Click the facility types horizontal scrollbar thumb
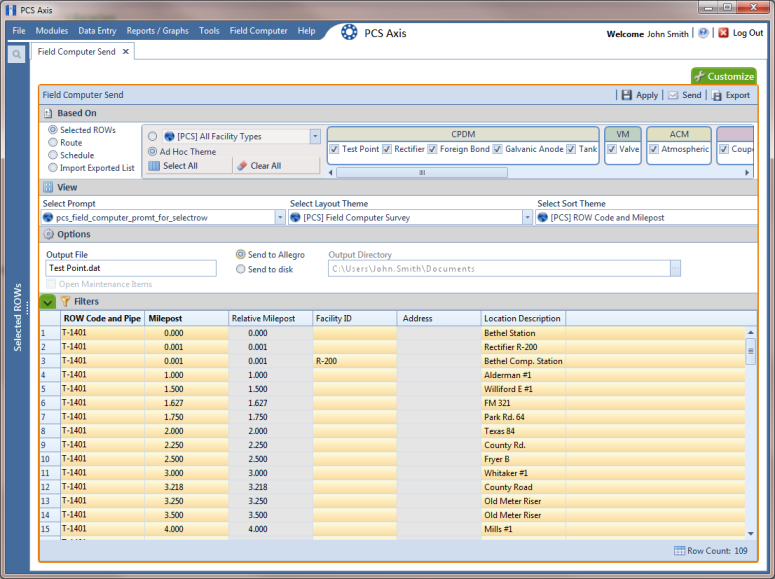Image resolution: width=775 pixels, height=579 pixels. point(422,173)
